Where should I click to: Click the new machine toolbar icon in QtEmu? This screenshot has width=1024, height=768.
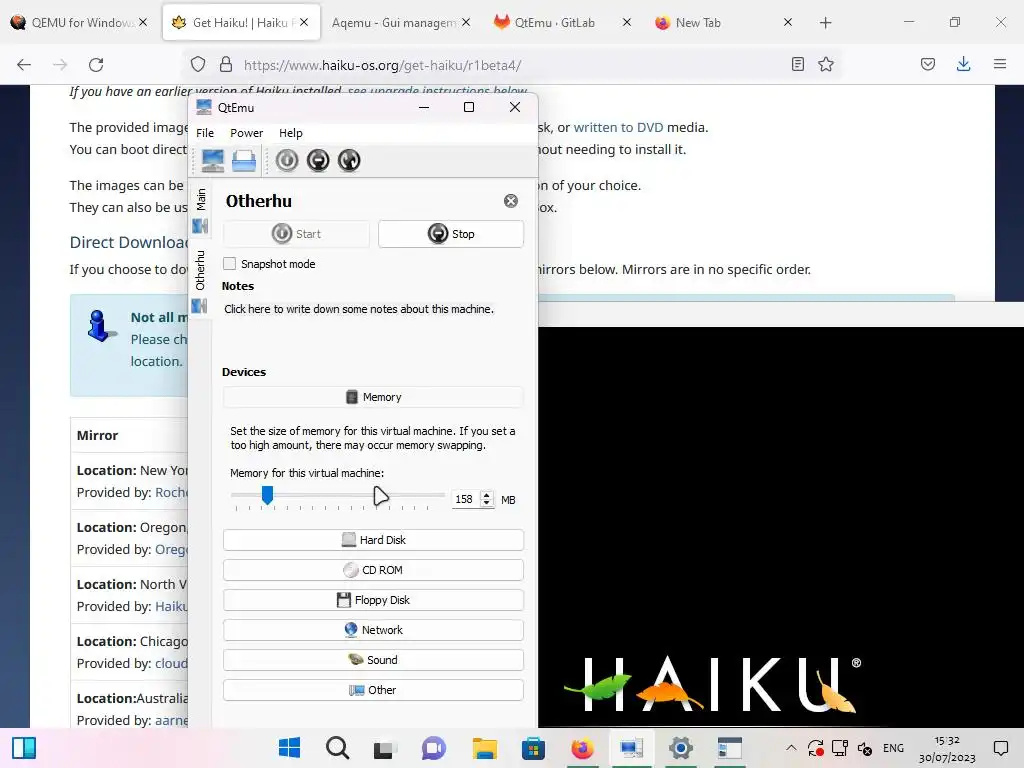(x=213, y=161)
